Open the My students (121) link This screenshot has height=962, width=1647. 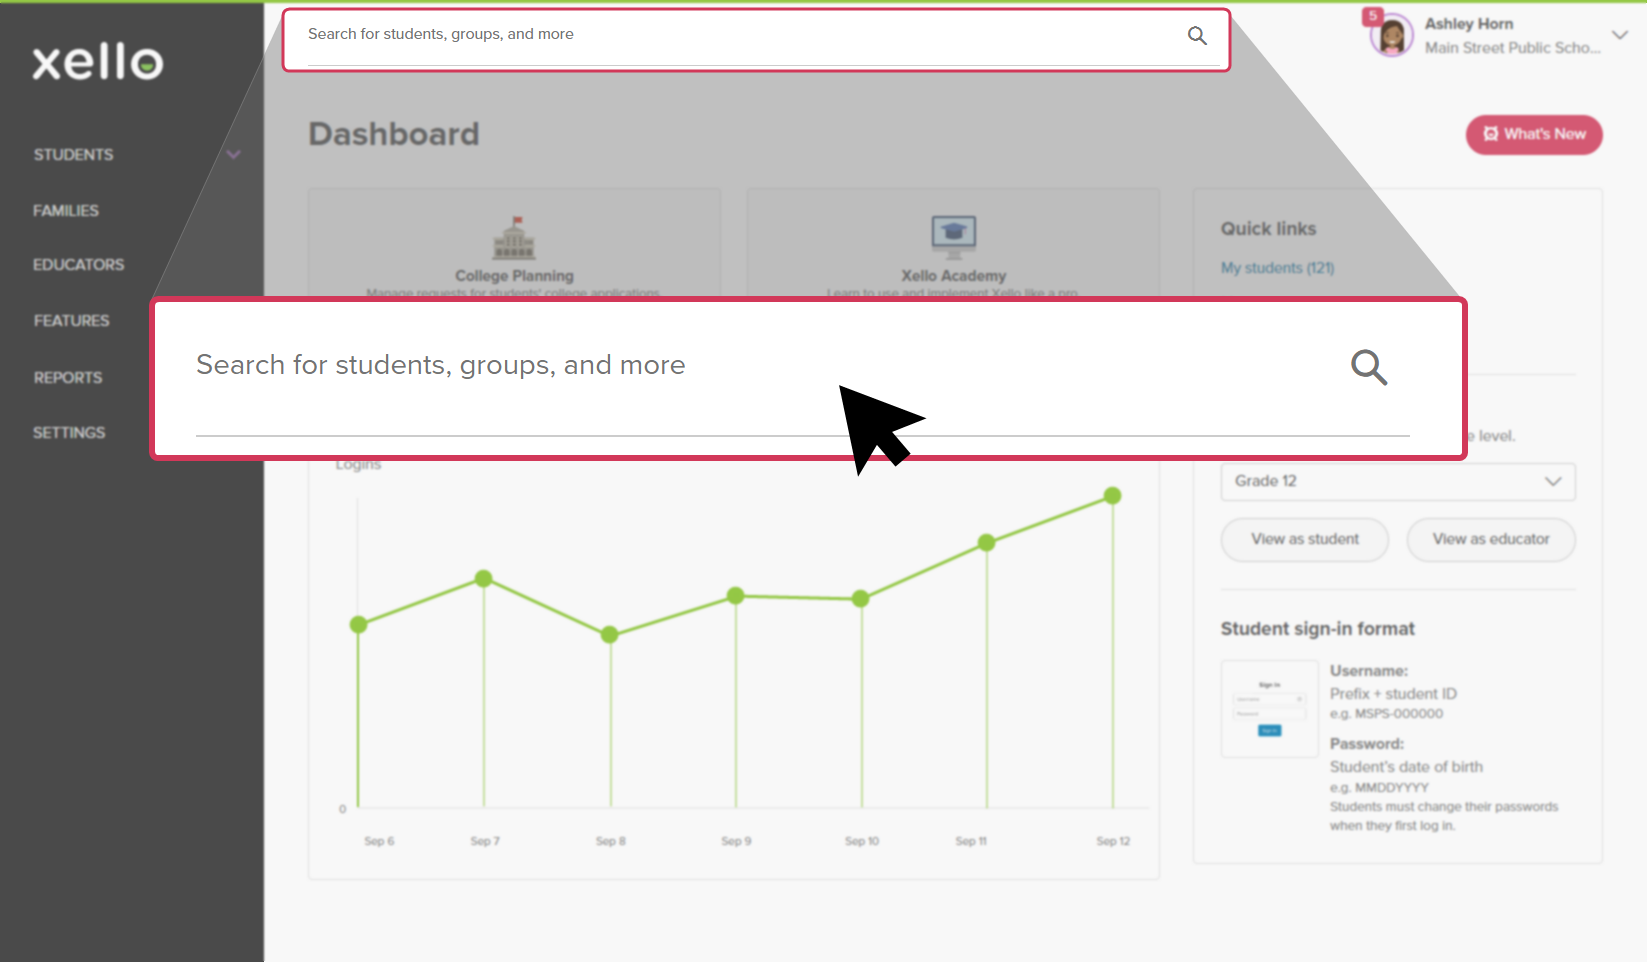(x=1277, y=267)
